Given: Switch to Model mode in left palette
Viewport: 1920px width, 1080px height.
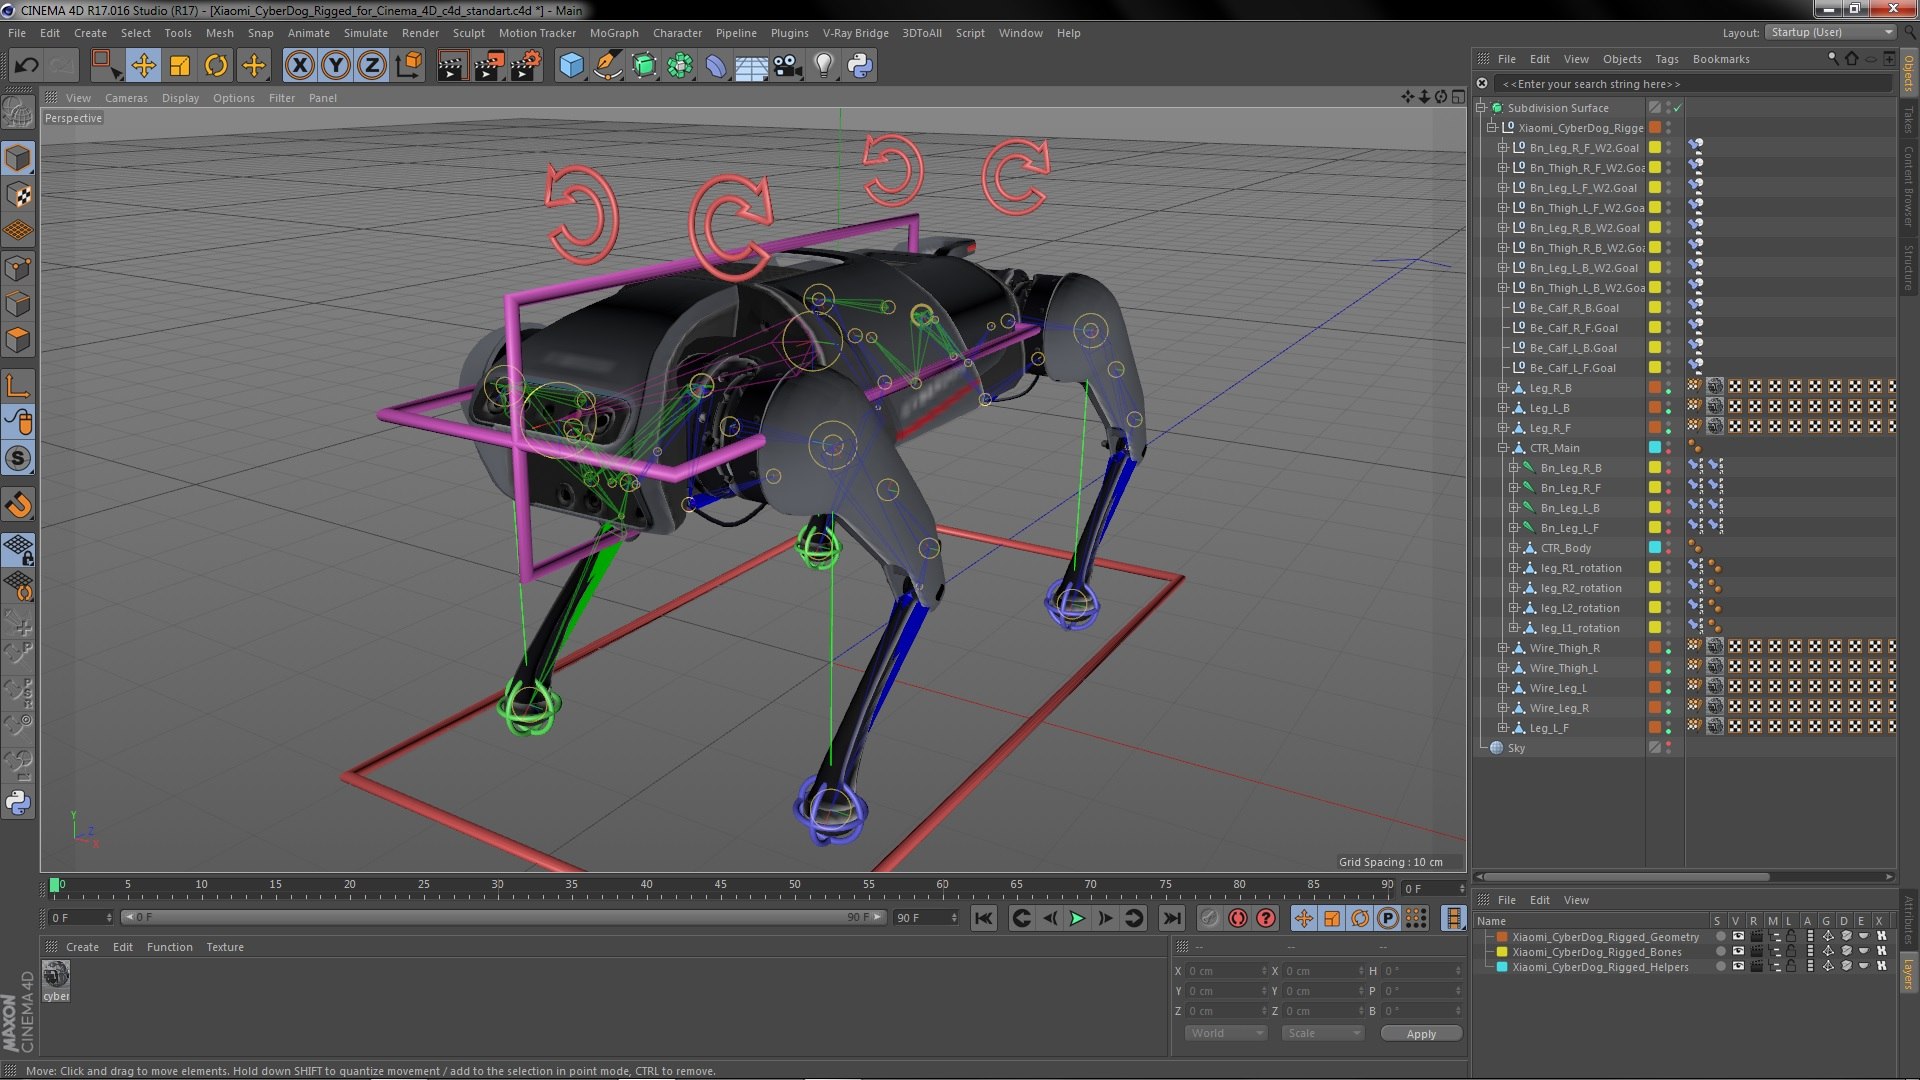Looking at the screenshot, I should [18, 158].
